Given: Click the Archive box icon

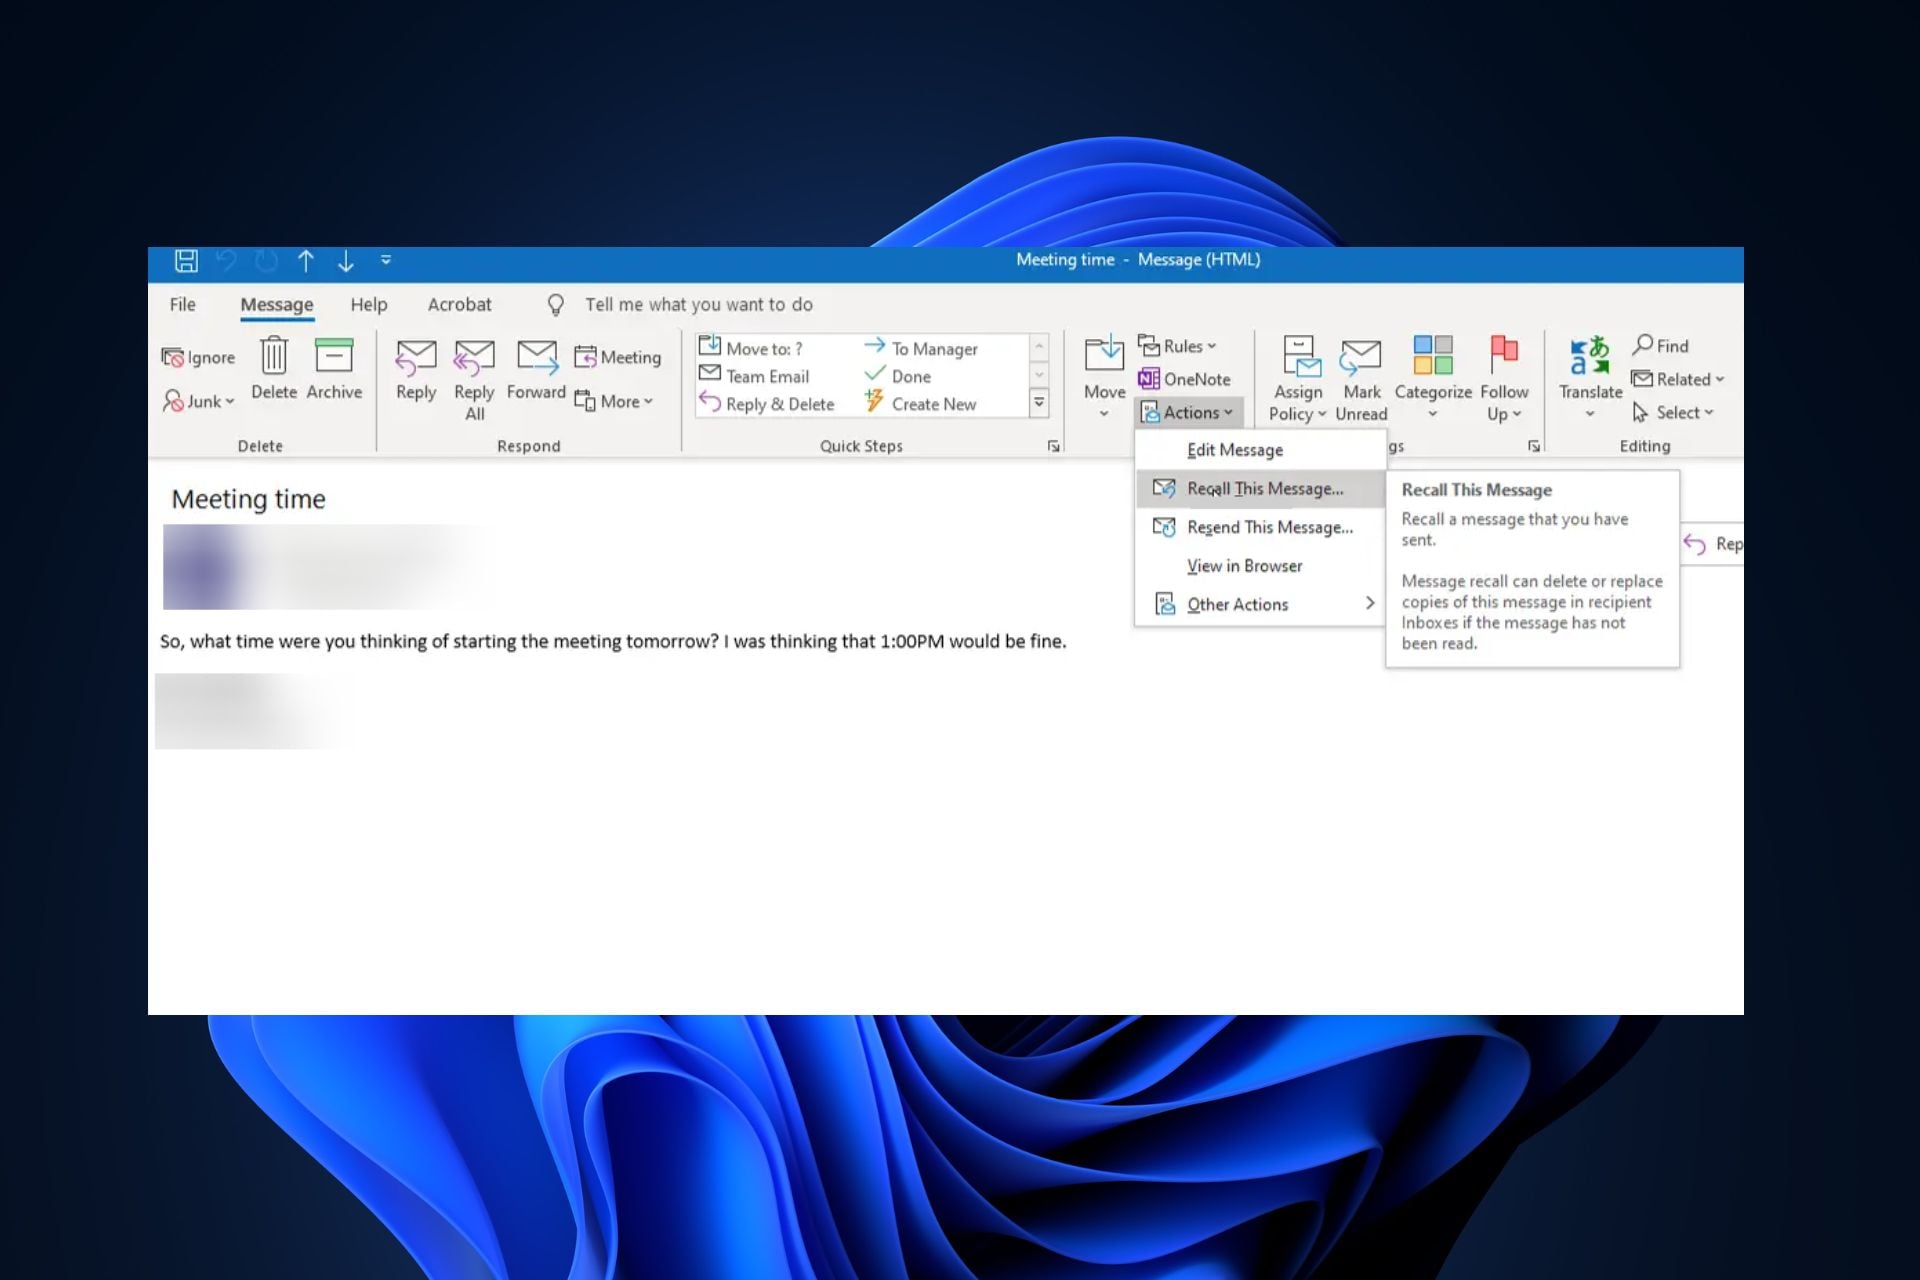Looking at the screenshot, I should click(x=334, y=357).
